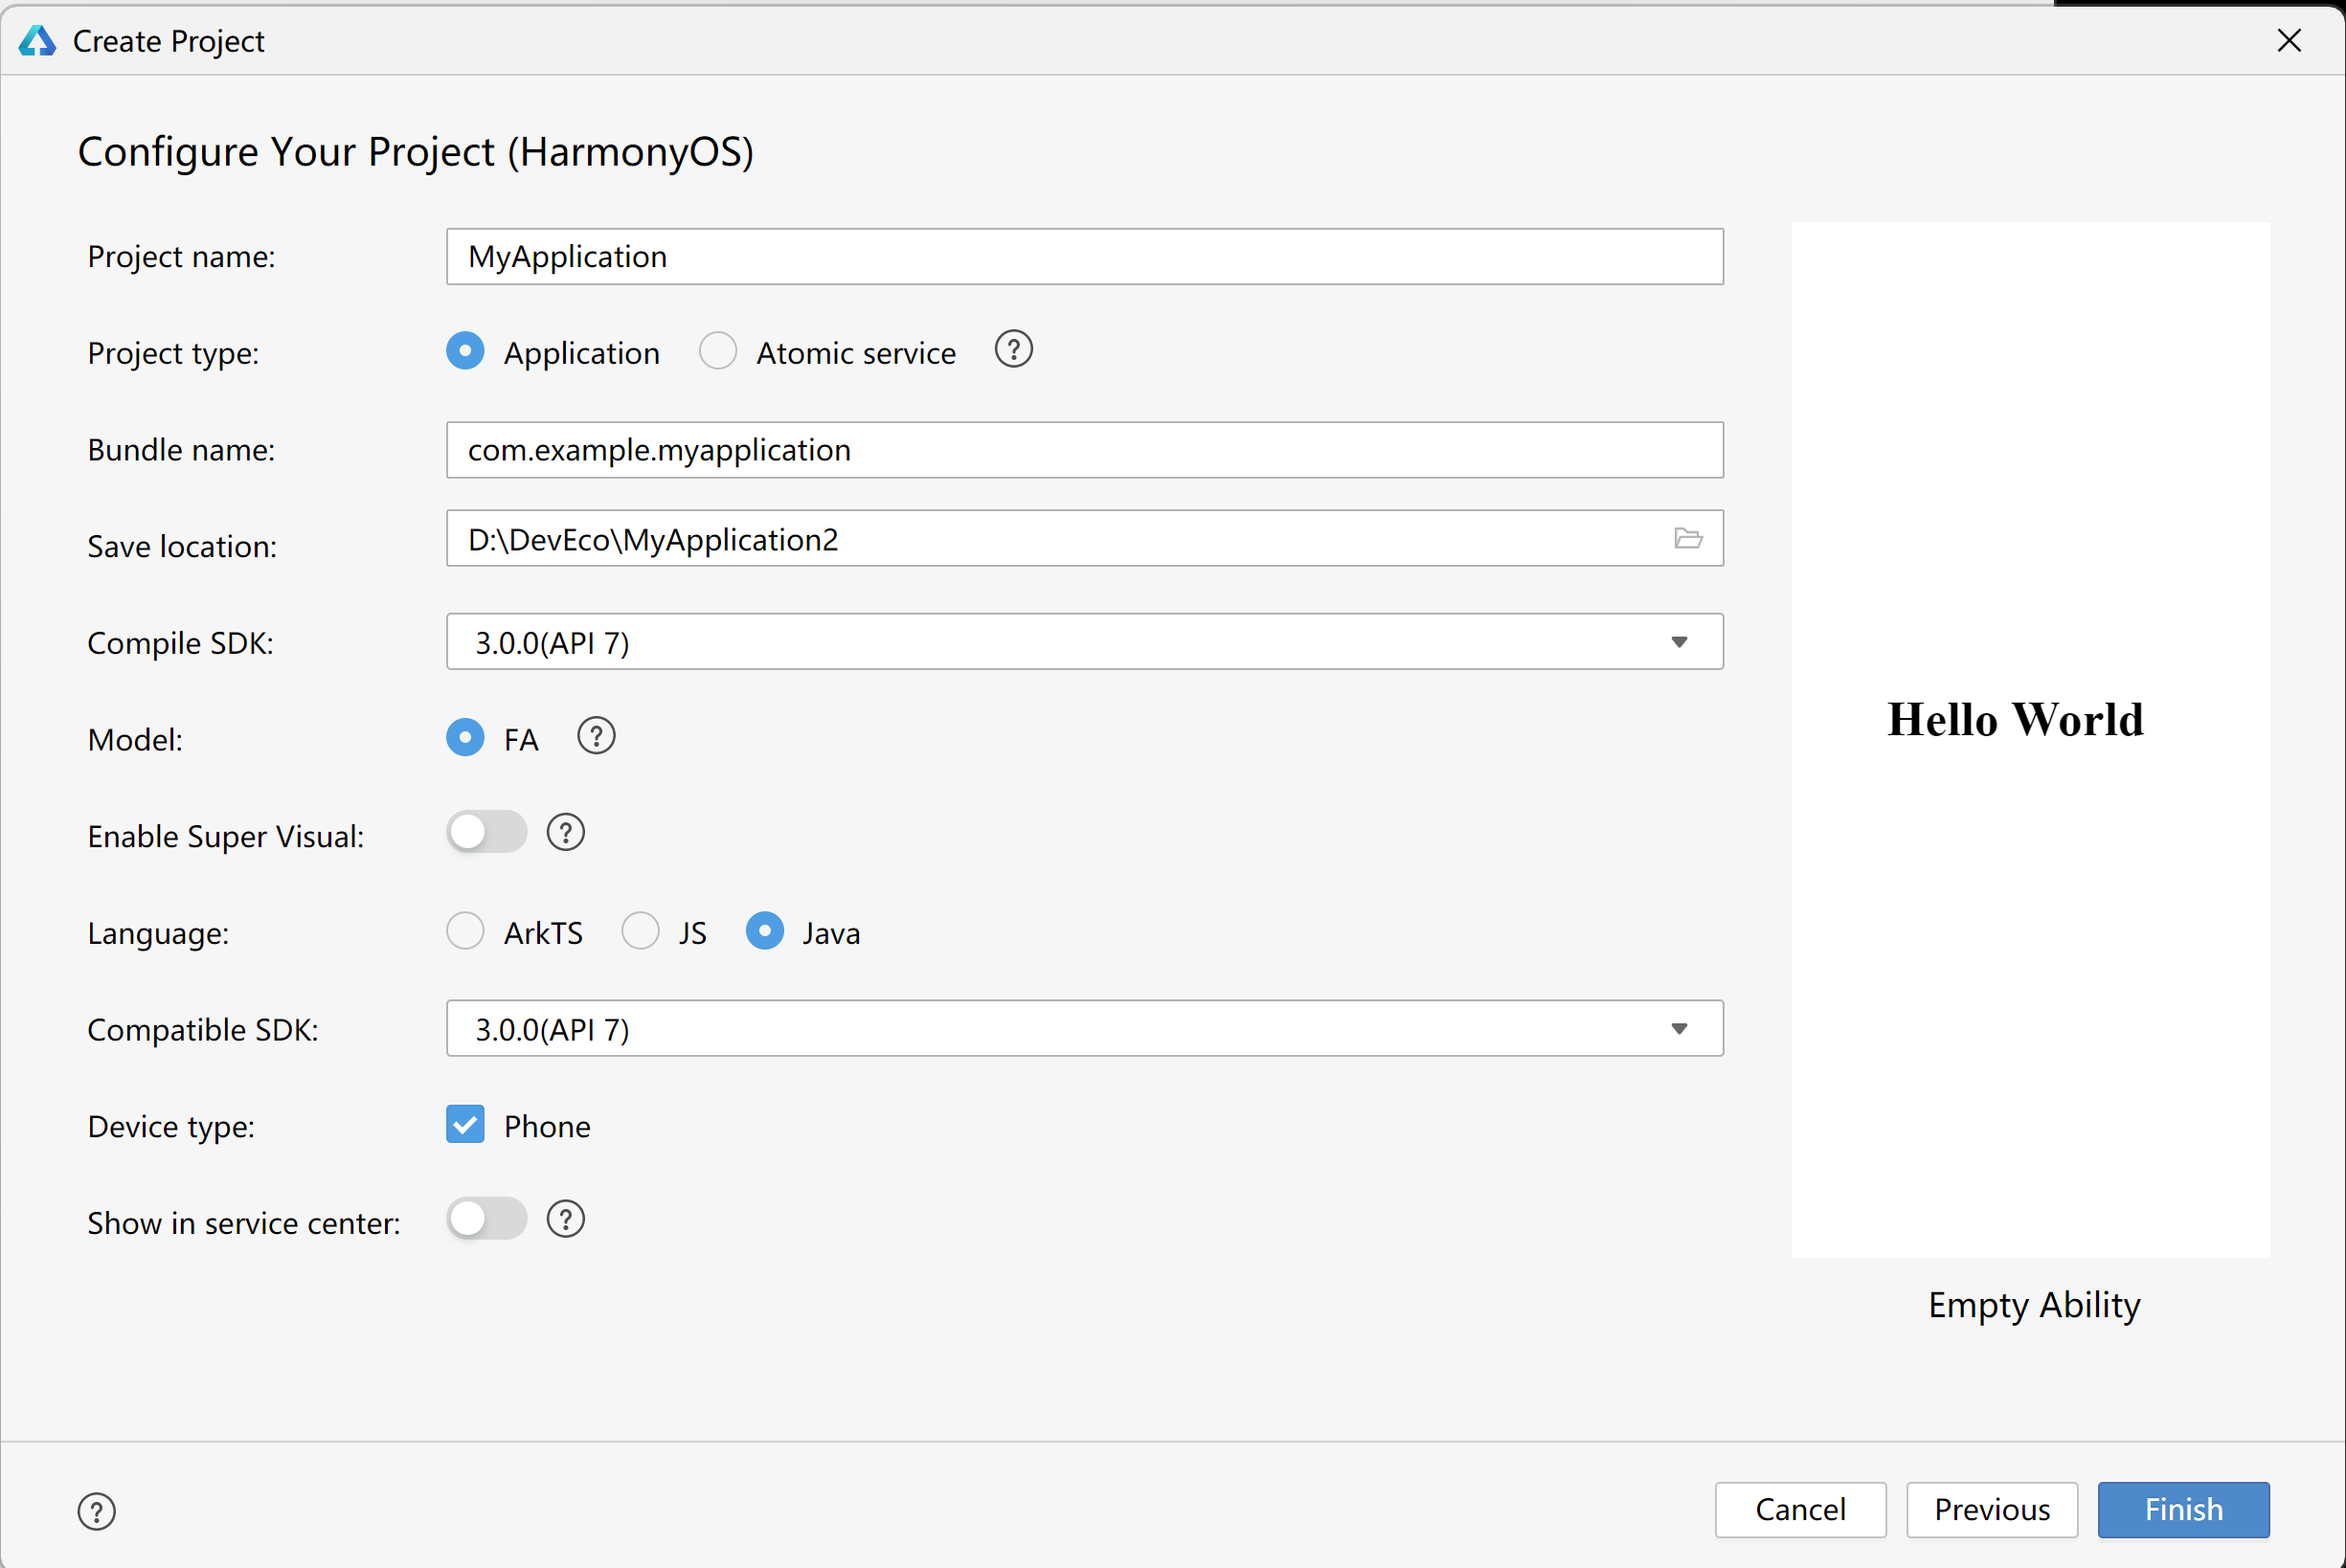Select JS language radio button
The height and width of the screenshot is (1568, 2346).
click(x=640, y=932)
